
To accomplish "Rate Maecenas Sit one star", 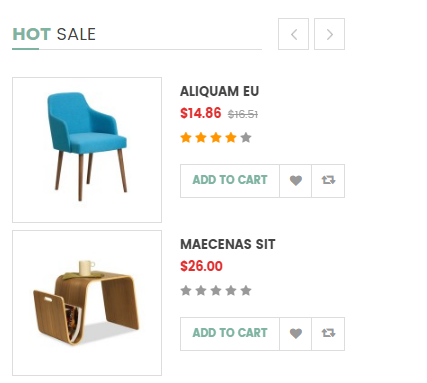I will [186, 290].
